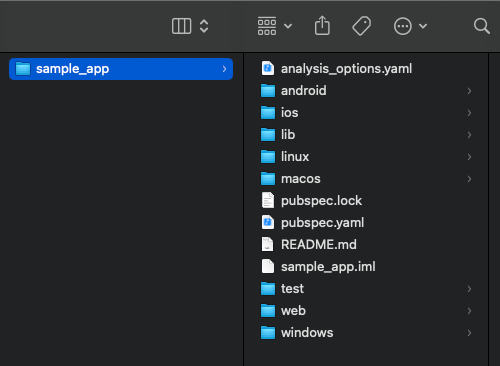The width and height of the screenshot is (500, 366).
Task: Expand macos folder via its chevron
Action: pyautogui.click(x=469, y=179)
